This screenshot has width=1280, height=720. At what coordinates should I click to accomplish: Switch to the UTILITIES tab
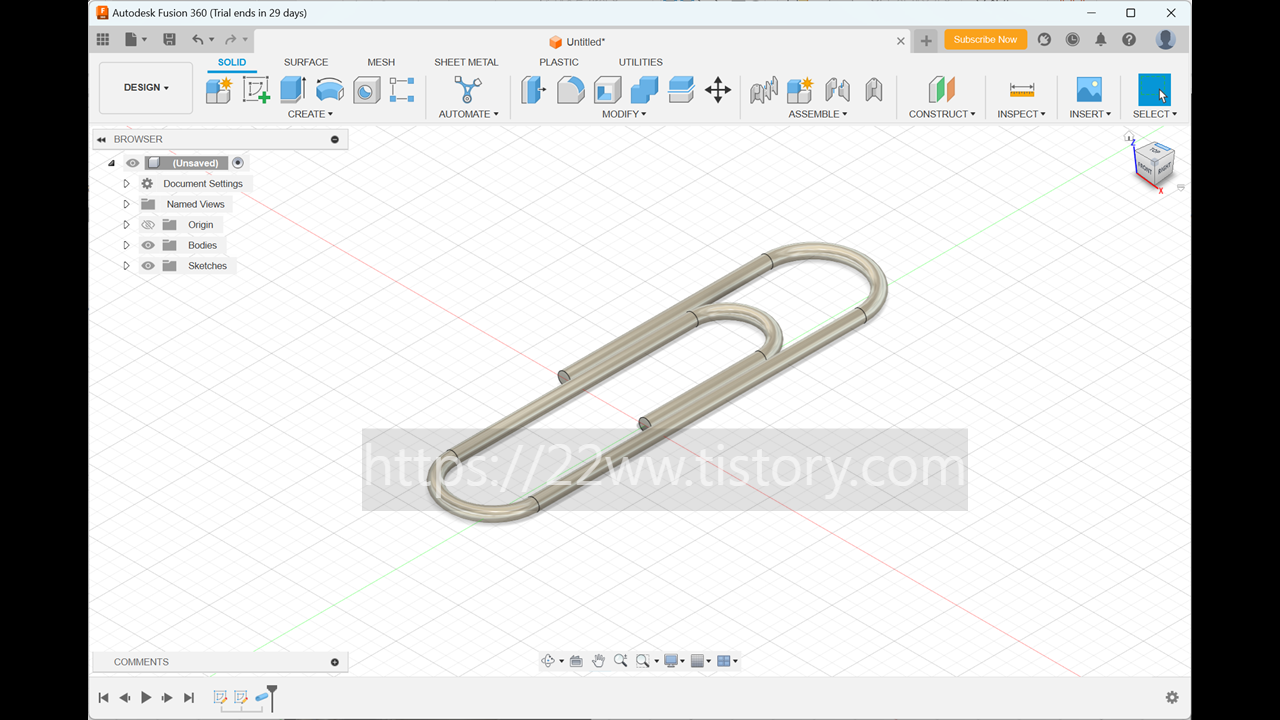click(640, 62)
